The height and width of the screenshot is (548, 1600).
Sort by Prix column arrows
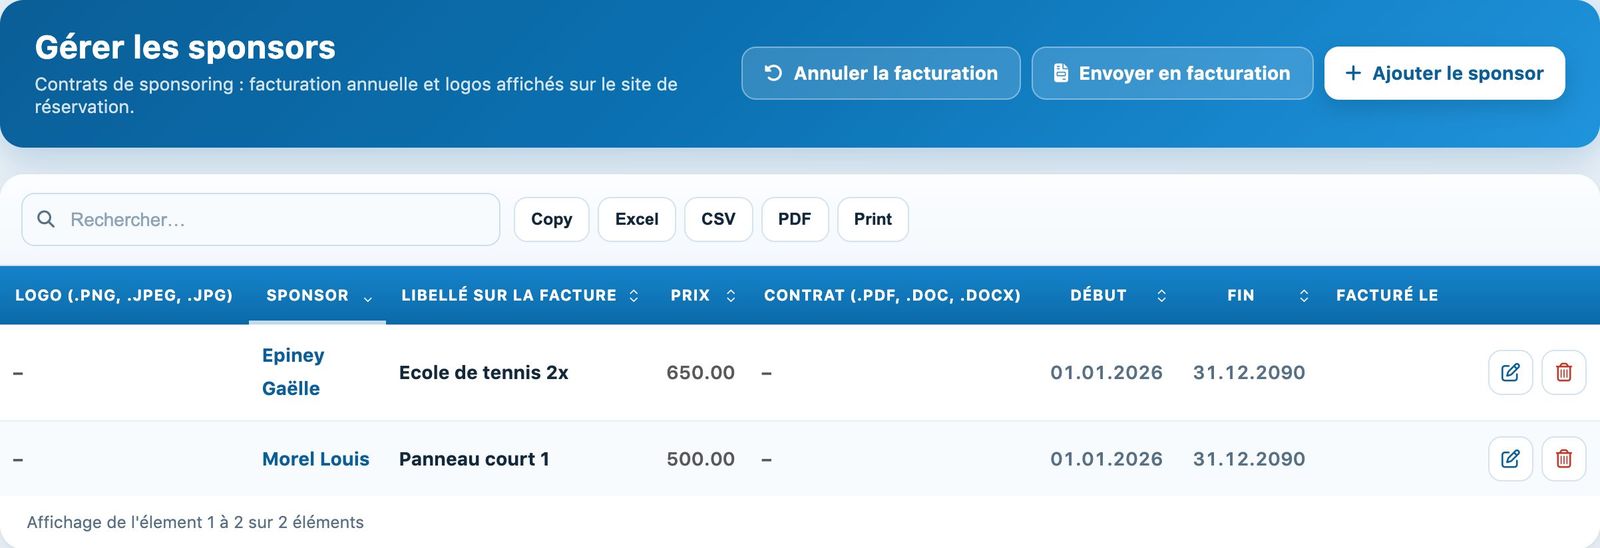tap(731, 296)
